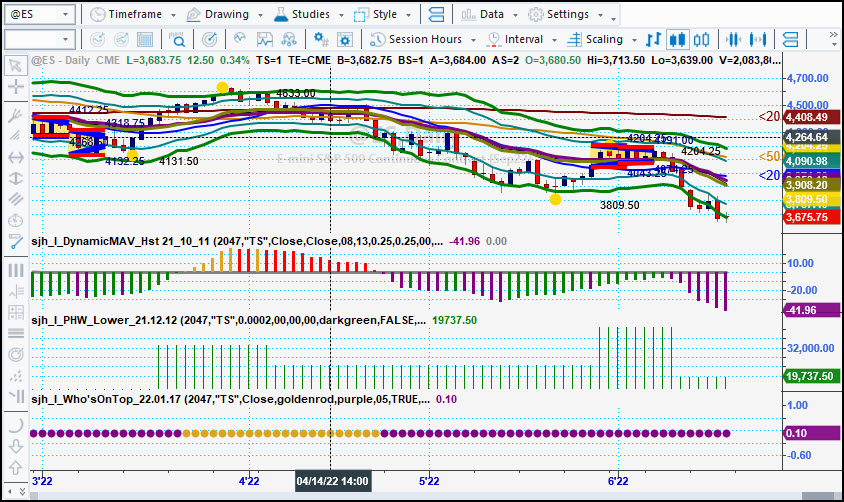844x502 pixels.
Task: Open the @ES symbol dropdown
Action: [x=65, y=15]
